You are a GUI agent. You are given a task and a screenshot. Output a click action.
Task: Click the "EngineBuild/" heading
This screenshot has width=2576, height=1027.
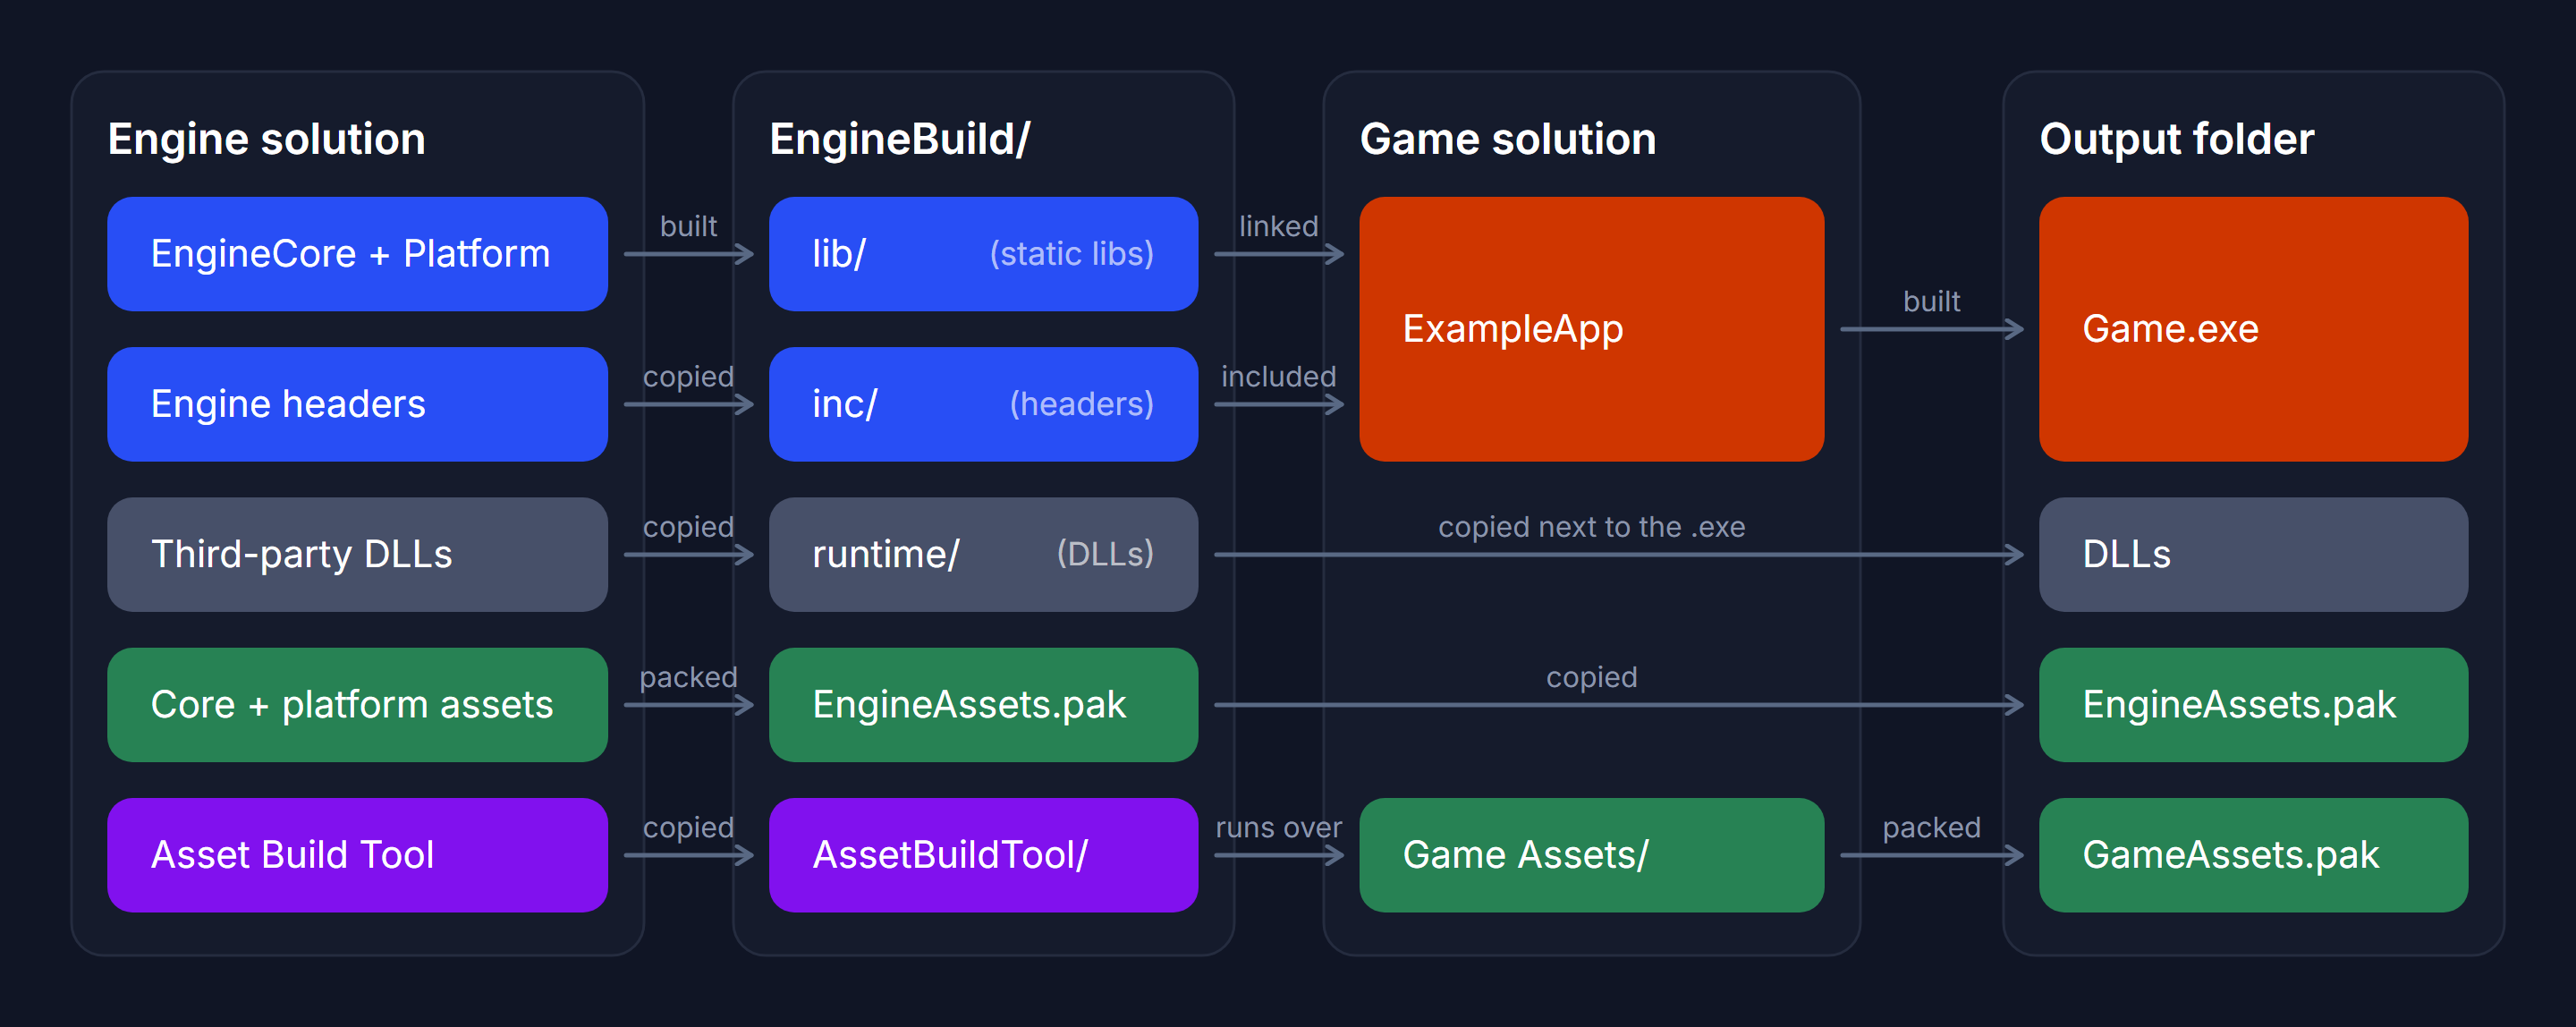pos(899,139)
